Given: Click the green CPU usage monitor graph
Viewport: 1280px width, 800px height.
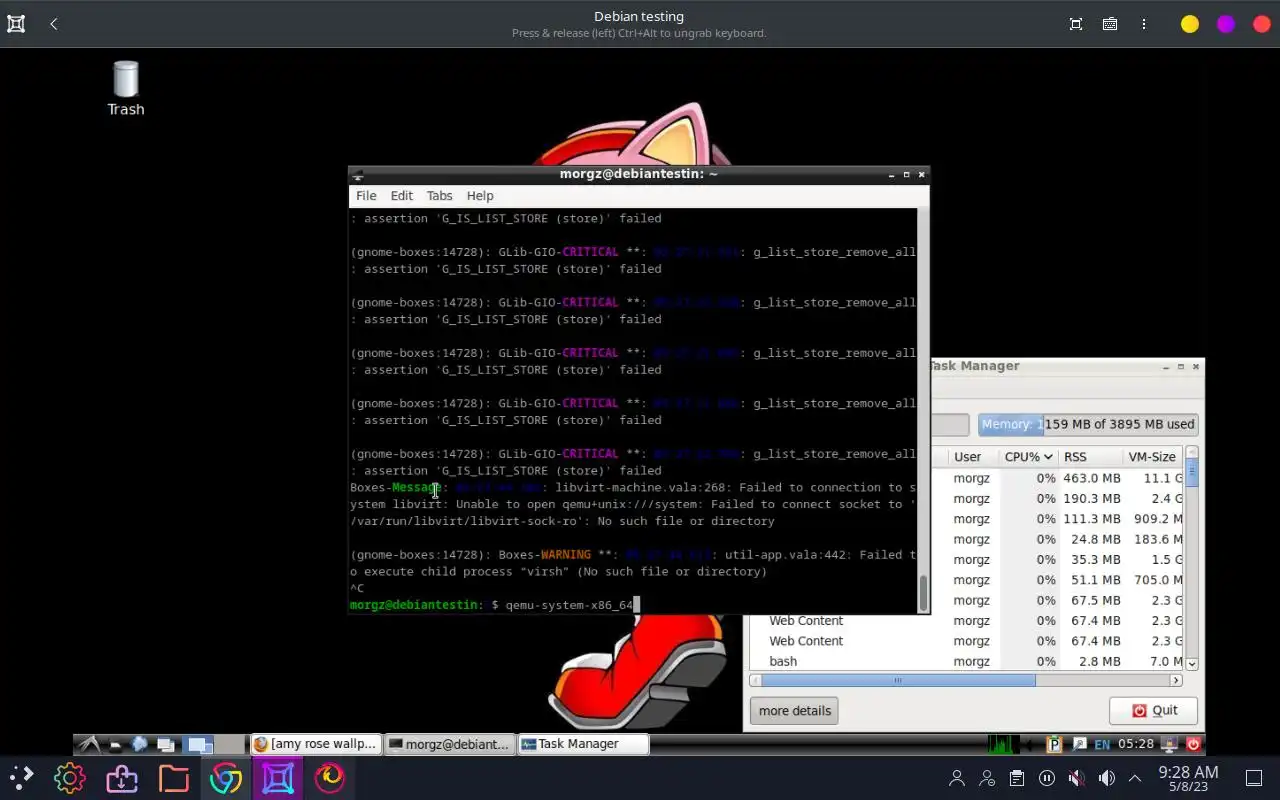Looking at the screenshot, I should (1003, 744).
